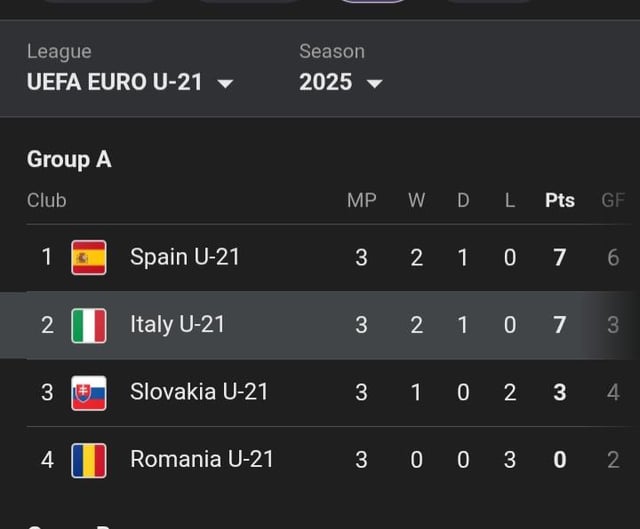The width and height of the screenshot is (640, 529).
Task: Select UEFA EURO U-21 league selector
Action: [x=115, y=83]
